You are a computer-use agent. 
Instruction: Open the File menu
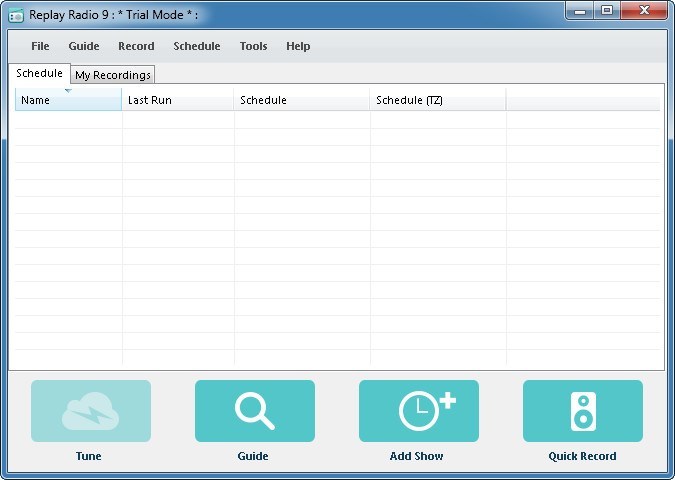(40, 46)
